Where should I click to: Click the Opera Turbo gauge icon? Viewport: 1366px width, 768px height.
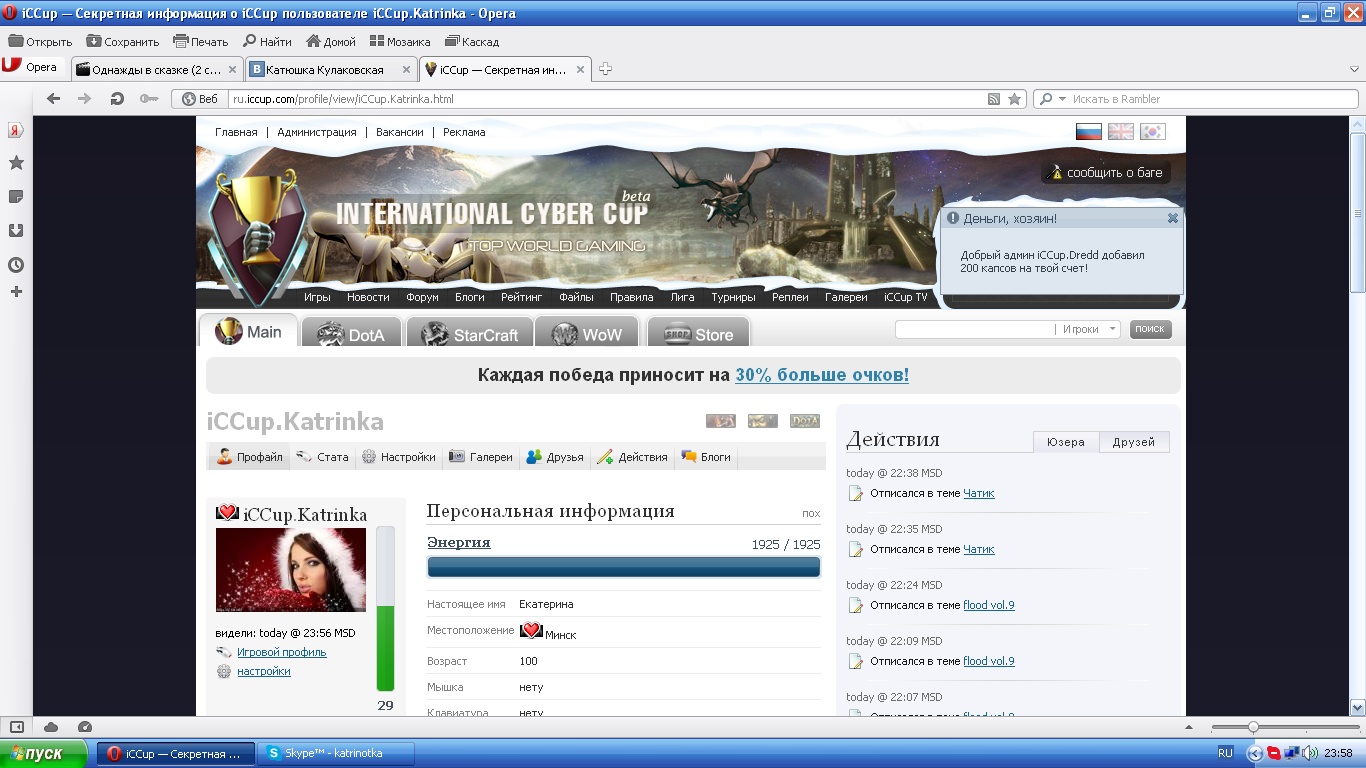[x=85, y=727]
